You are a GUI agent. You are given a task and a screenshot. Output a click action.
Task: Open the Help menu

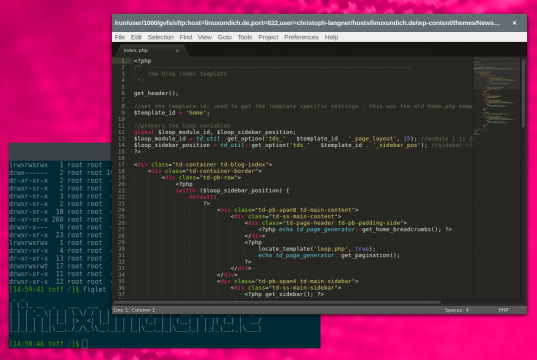tap(331, 37)
